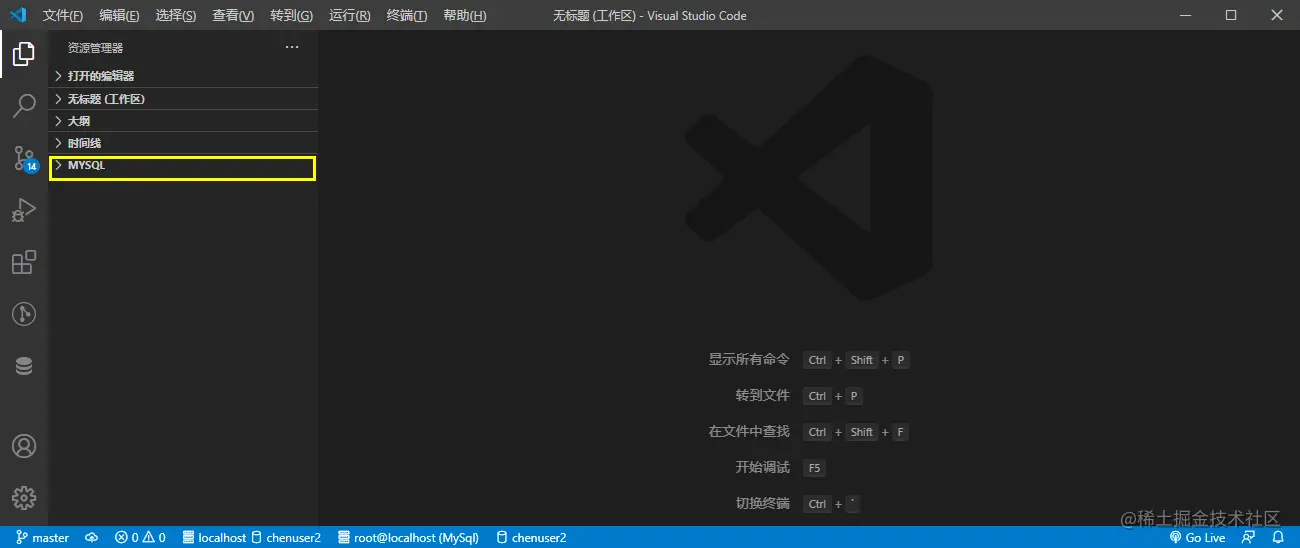Open the Manage gear icon
The image size is (1300, 548).
[x=24, y=497]
